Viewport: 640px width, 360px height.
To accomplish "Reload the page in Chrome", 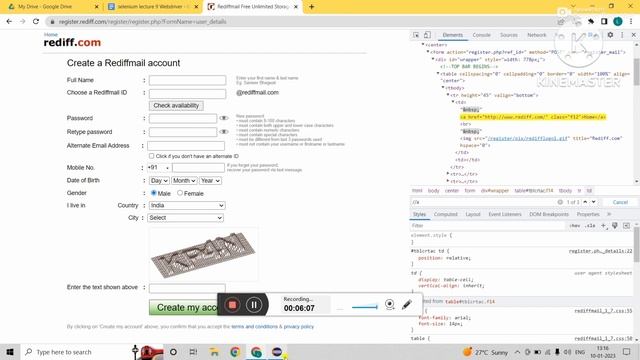I will click(x=36, y=21).
